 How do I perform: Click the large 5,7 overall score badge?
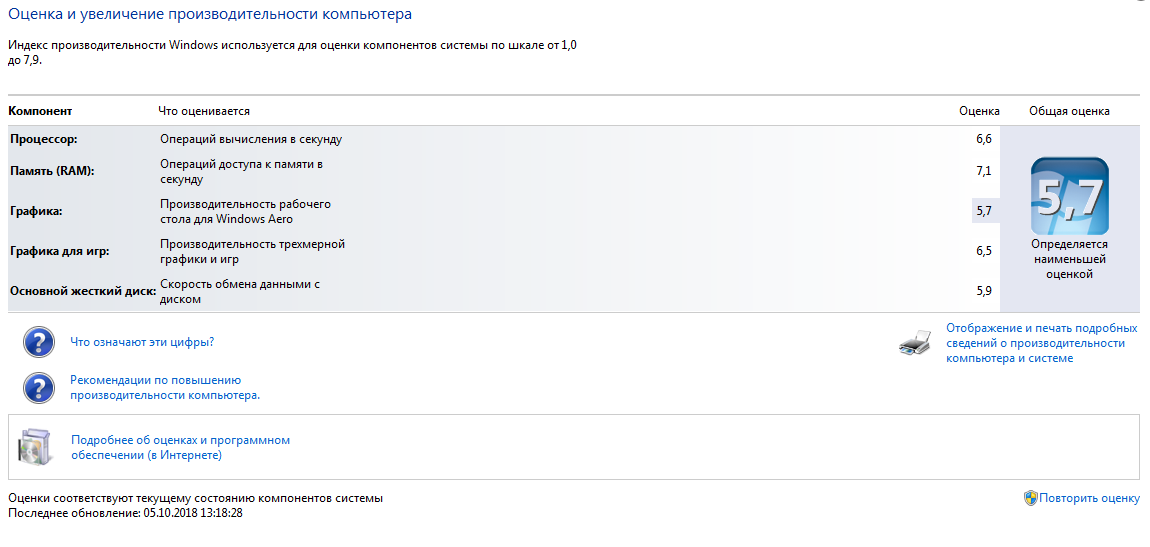[x=1069, y=196]
